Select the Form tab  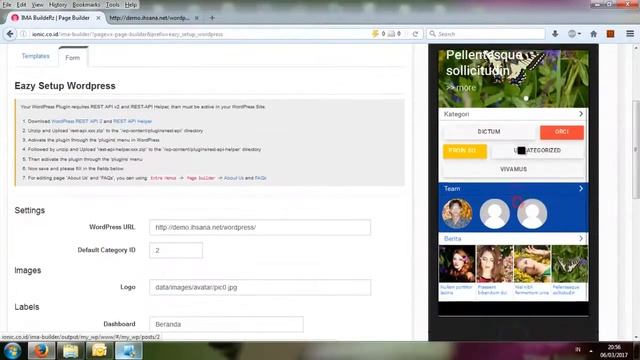(73, 58)
